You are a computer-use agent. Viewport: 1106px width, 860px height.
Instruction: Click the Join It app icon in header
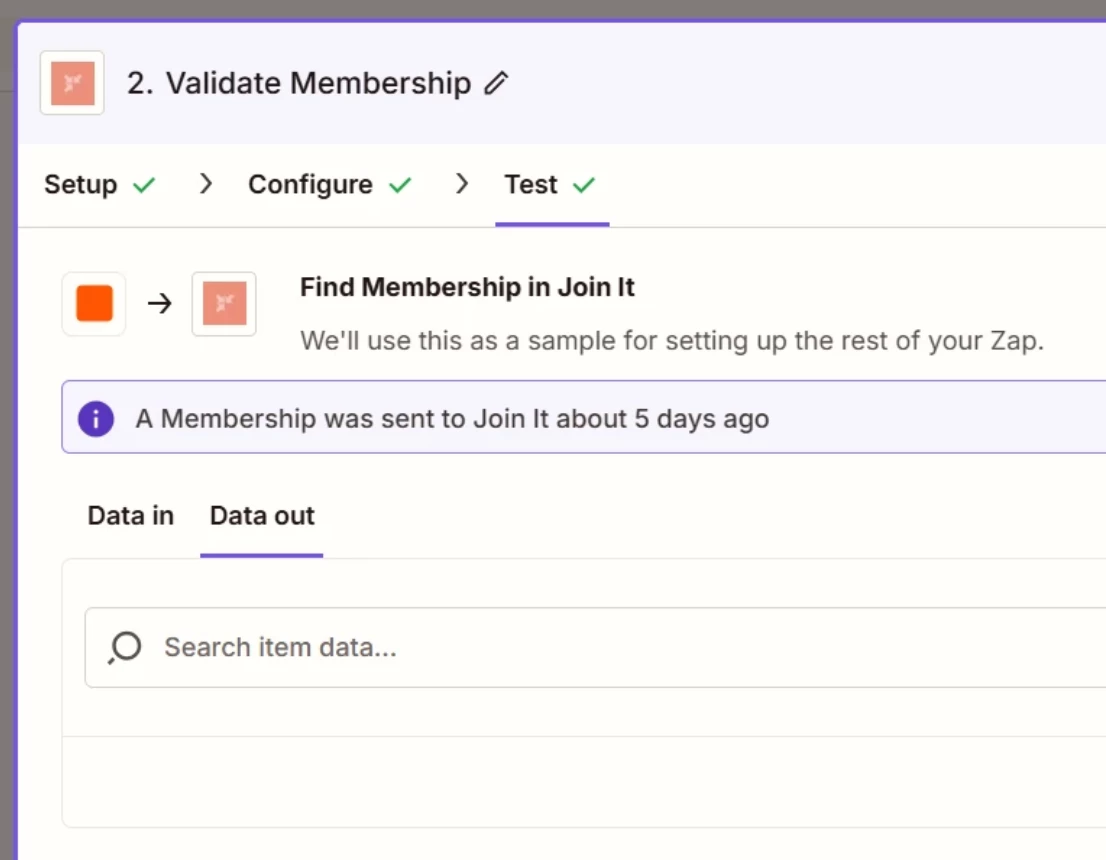point(72,83)
